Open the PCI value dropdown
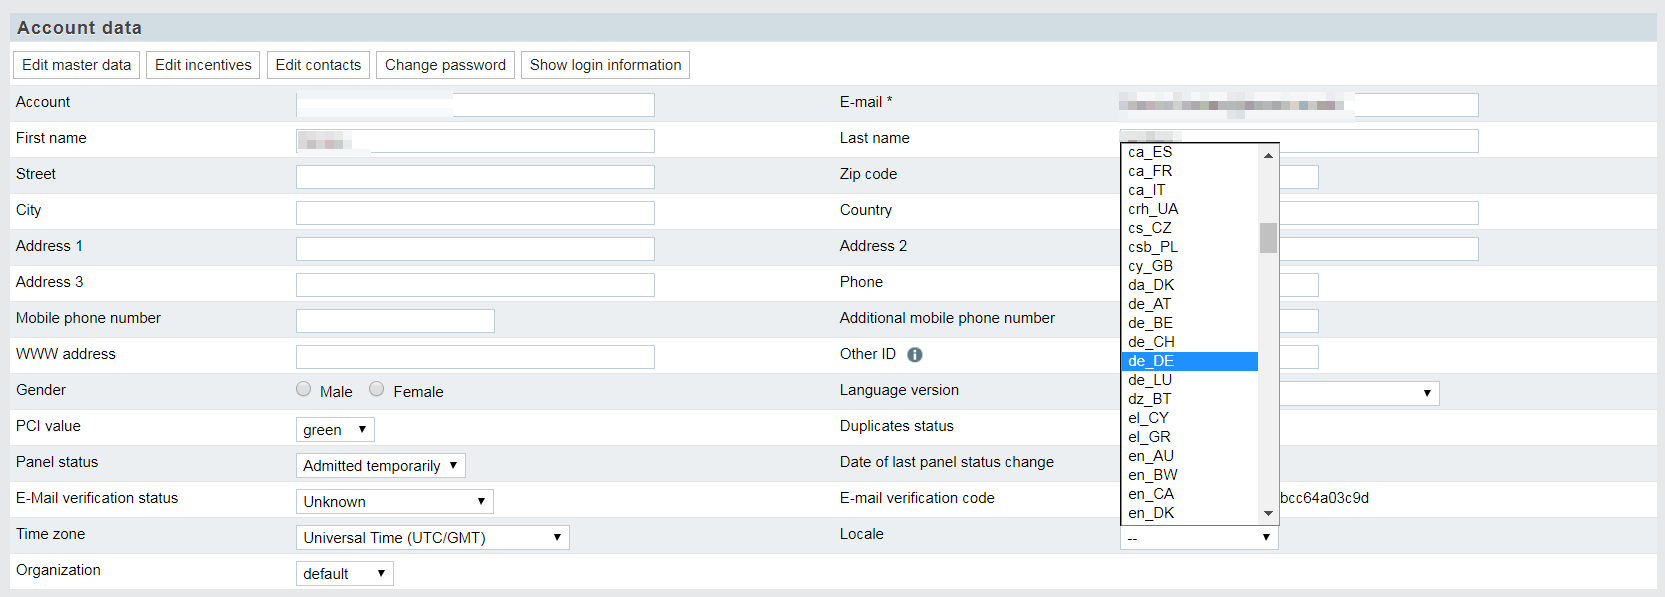This screenshot has height=597, width=1665. (335, 430)
